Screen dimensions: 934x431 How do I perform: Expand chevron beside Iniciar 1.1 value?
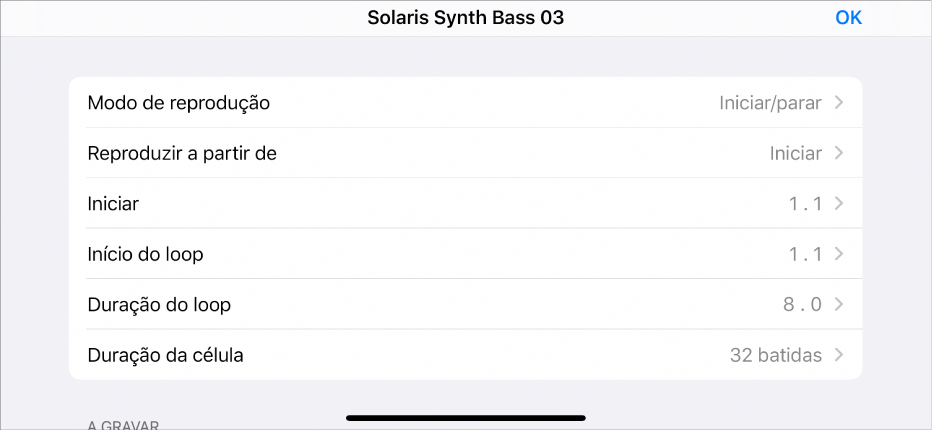click(839, 204)
